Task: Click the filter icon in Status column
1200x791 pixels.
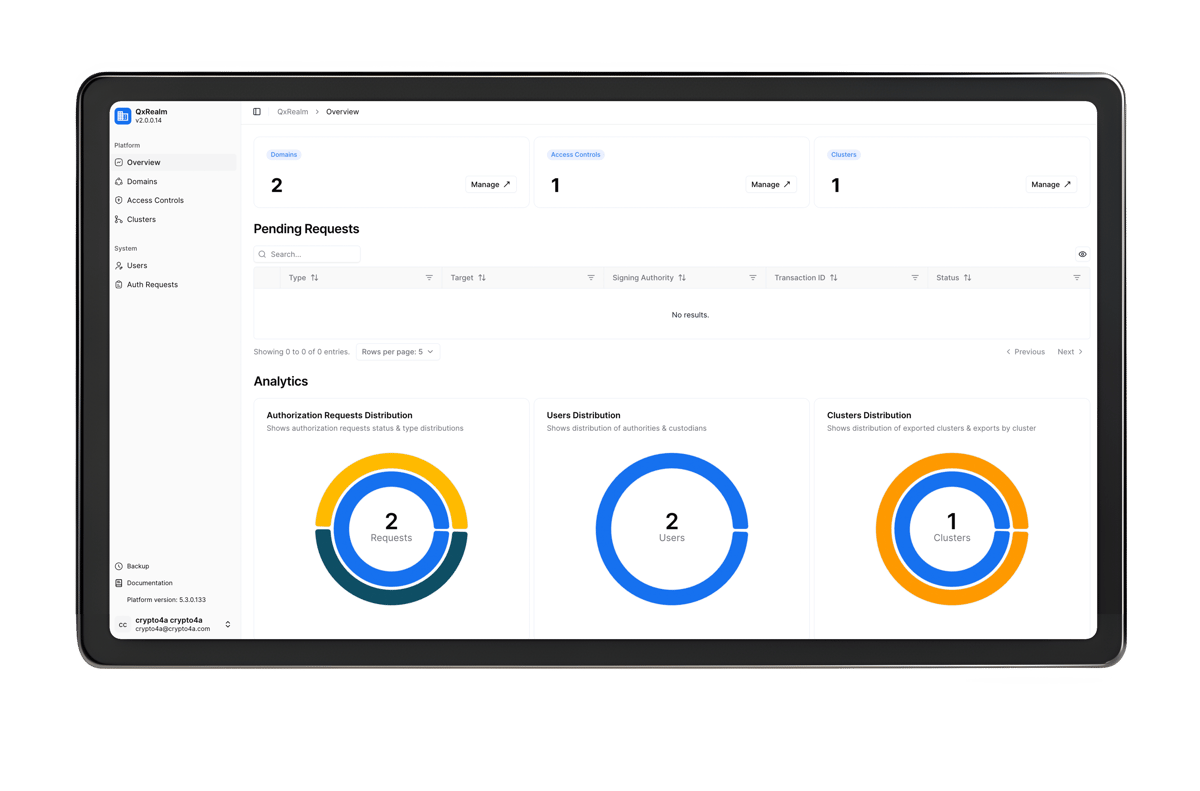Action: tap(1077, 278)
